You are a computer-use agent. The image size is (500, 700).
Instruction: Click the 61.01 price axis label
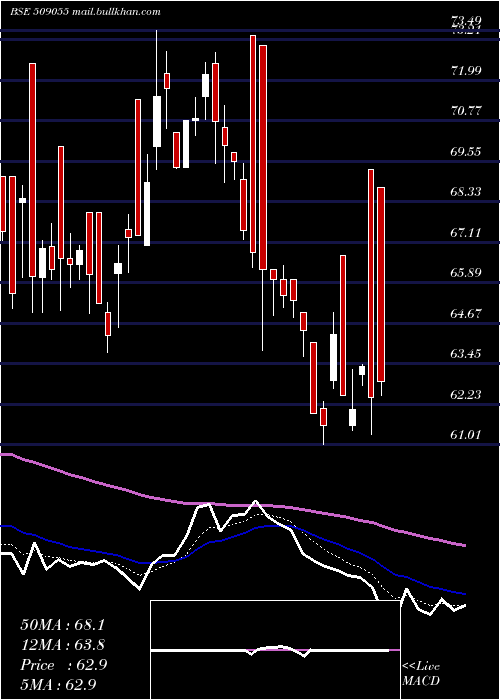click(x=466, y=434)
